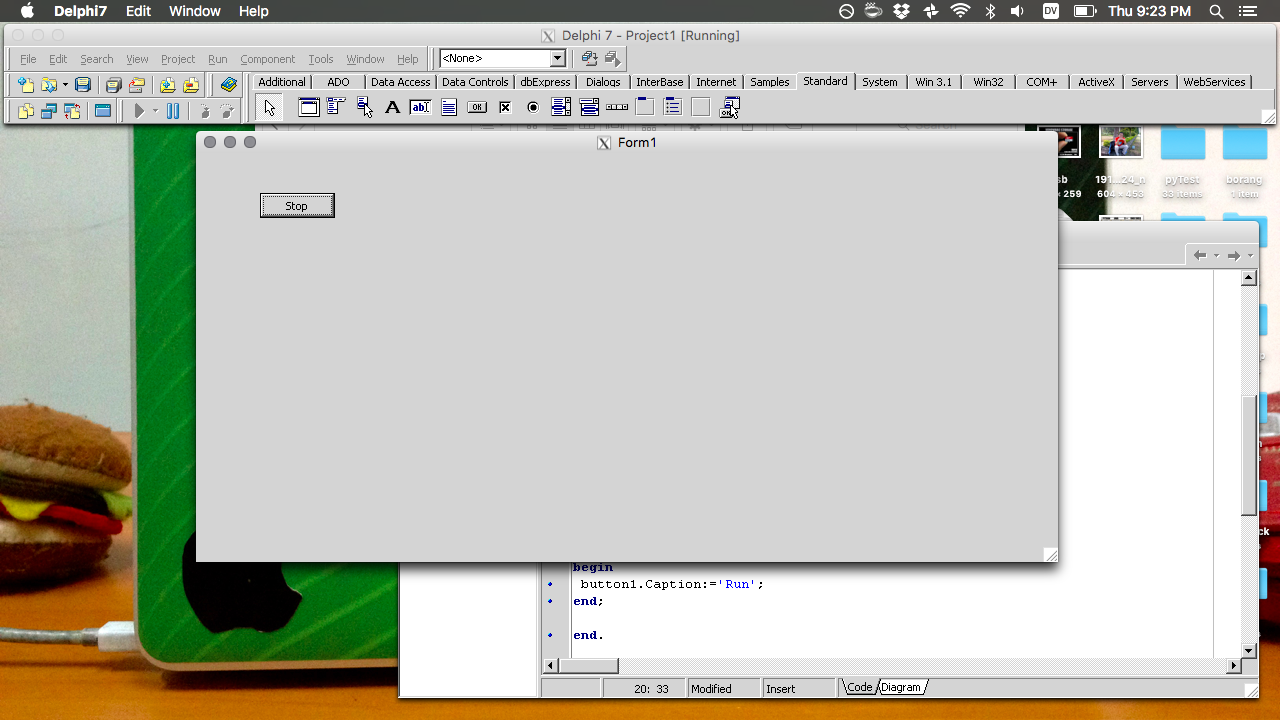The image size is (1280, 720).
Task: Click the View Unit toolbar icon
Action: click(26, 111)
